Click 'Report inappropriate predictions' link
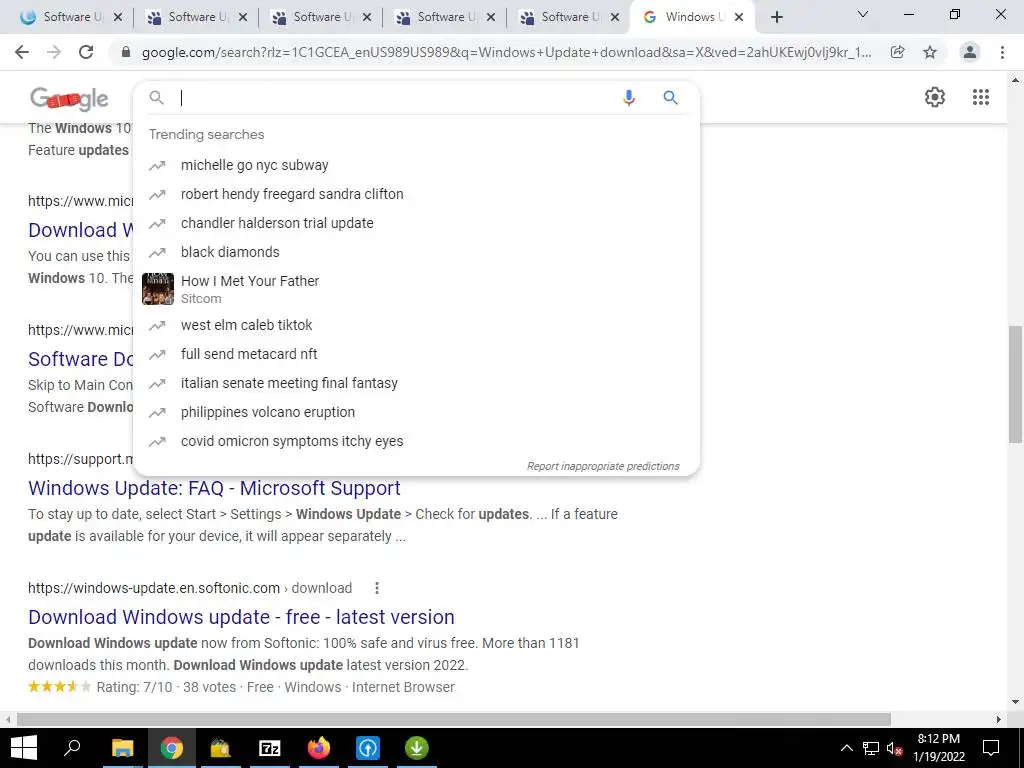1024x768 pixels. 603,466
